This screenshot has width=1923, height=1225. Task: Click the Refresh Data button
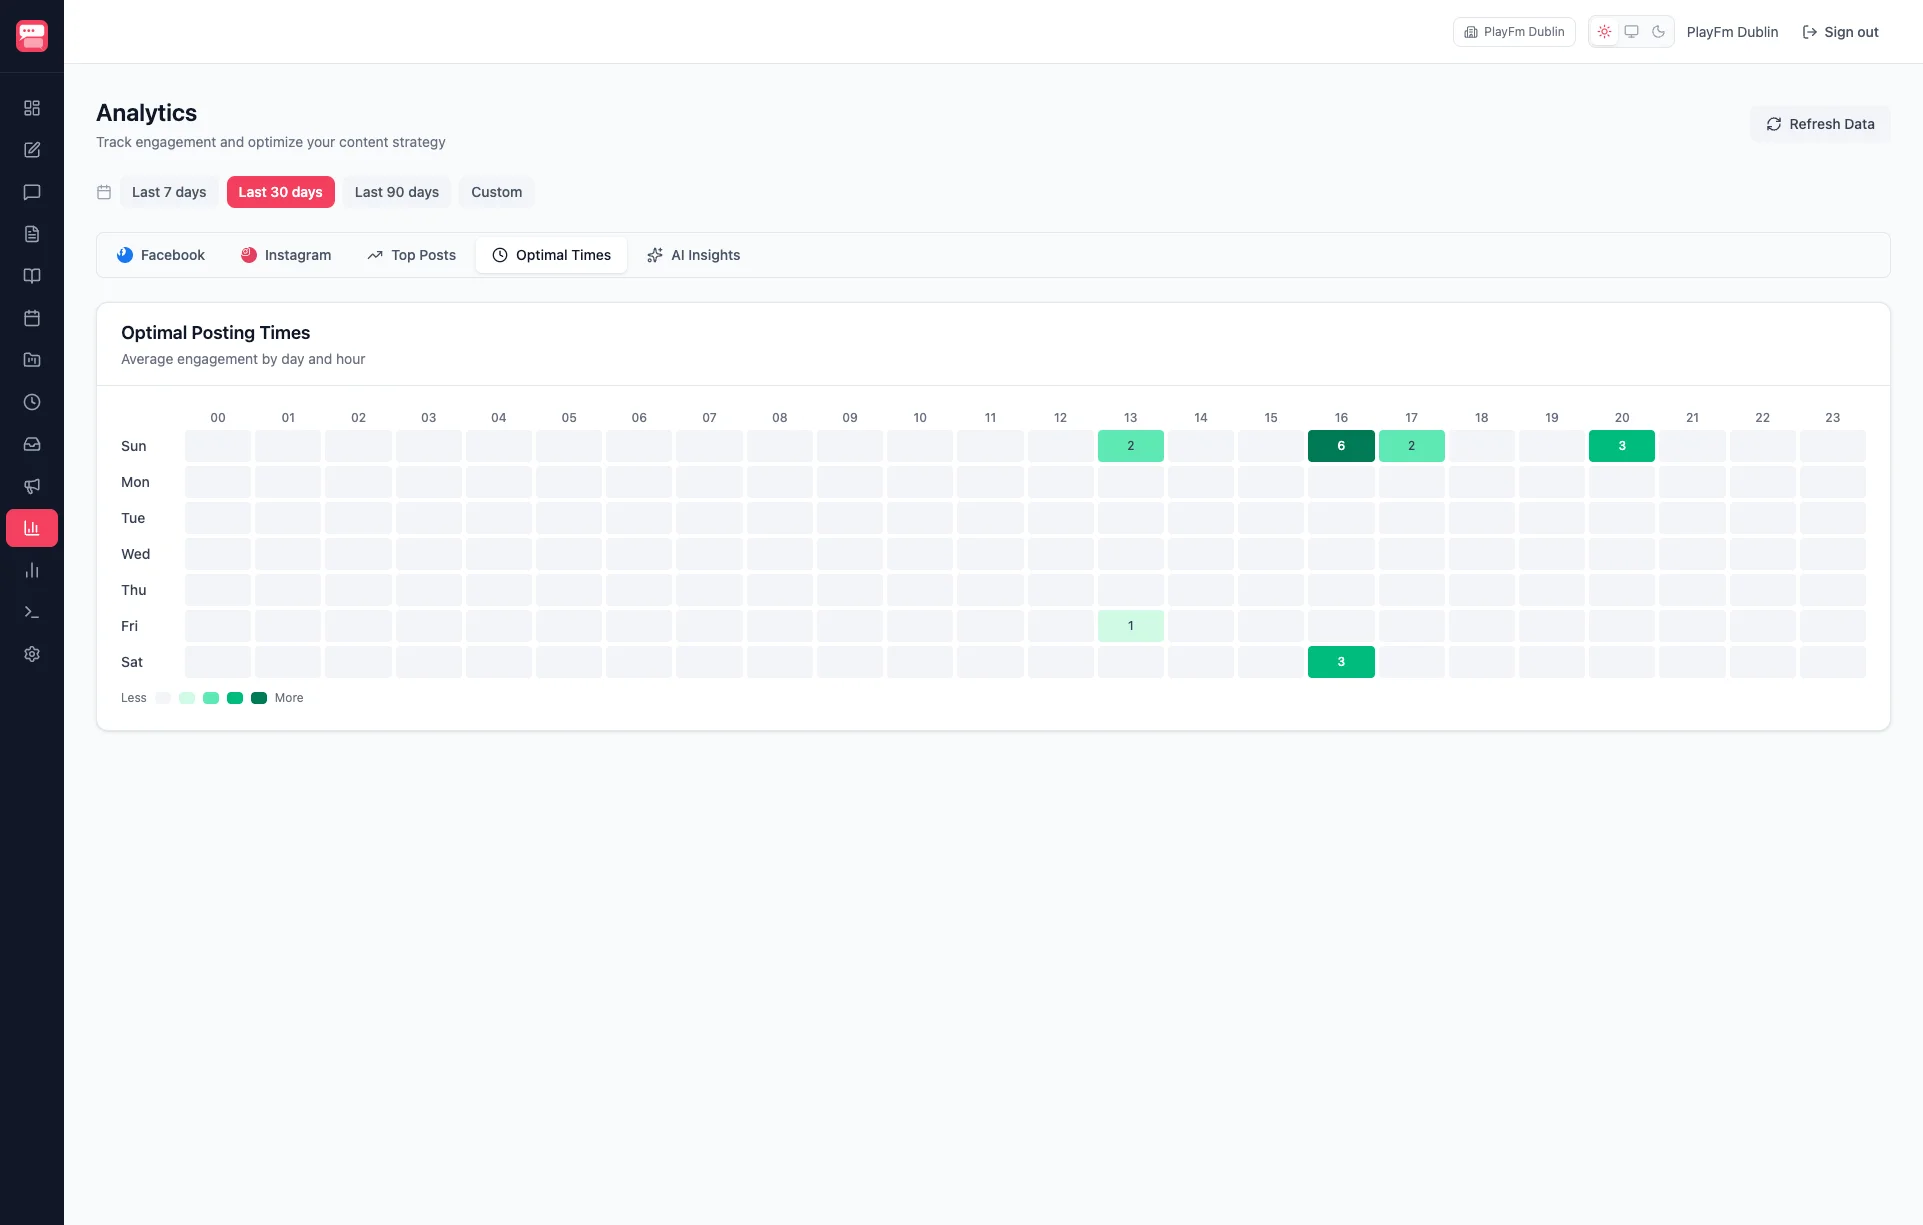(1819, 123)
